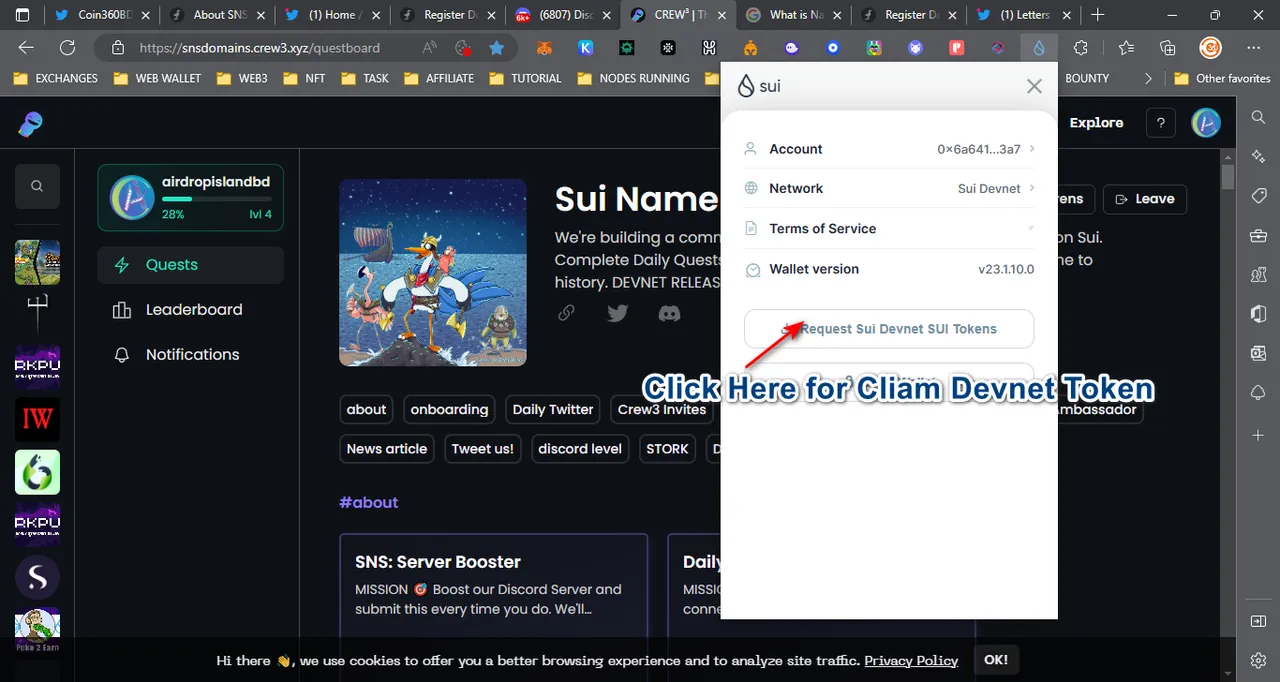Viewport: 1280px width, 682px height.
Task: Open the Poke 2 Earn community in sidebar
Action: pyautogui.click(x=37, y=630)
